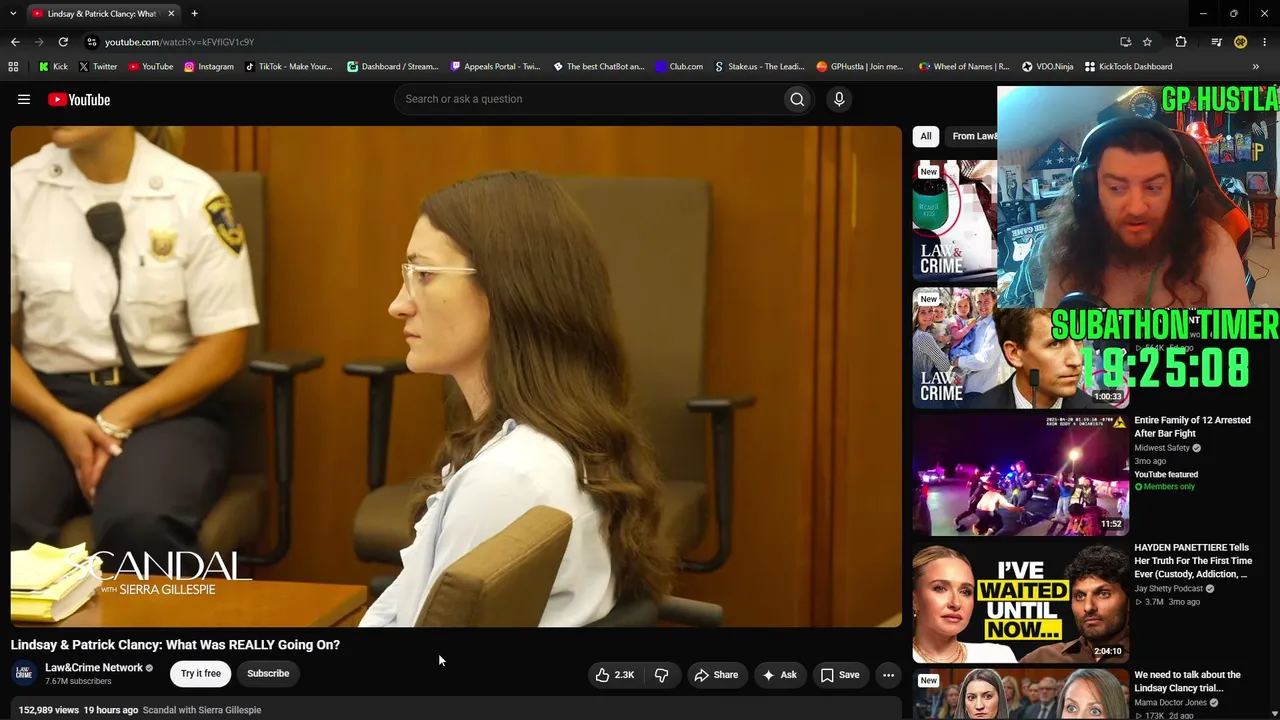Share the Lindsay Clancy video
Image resolution: width=1280 pixels, height=720 pixels.
pyautogui.click(x=716, y=675)
